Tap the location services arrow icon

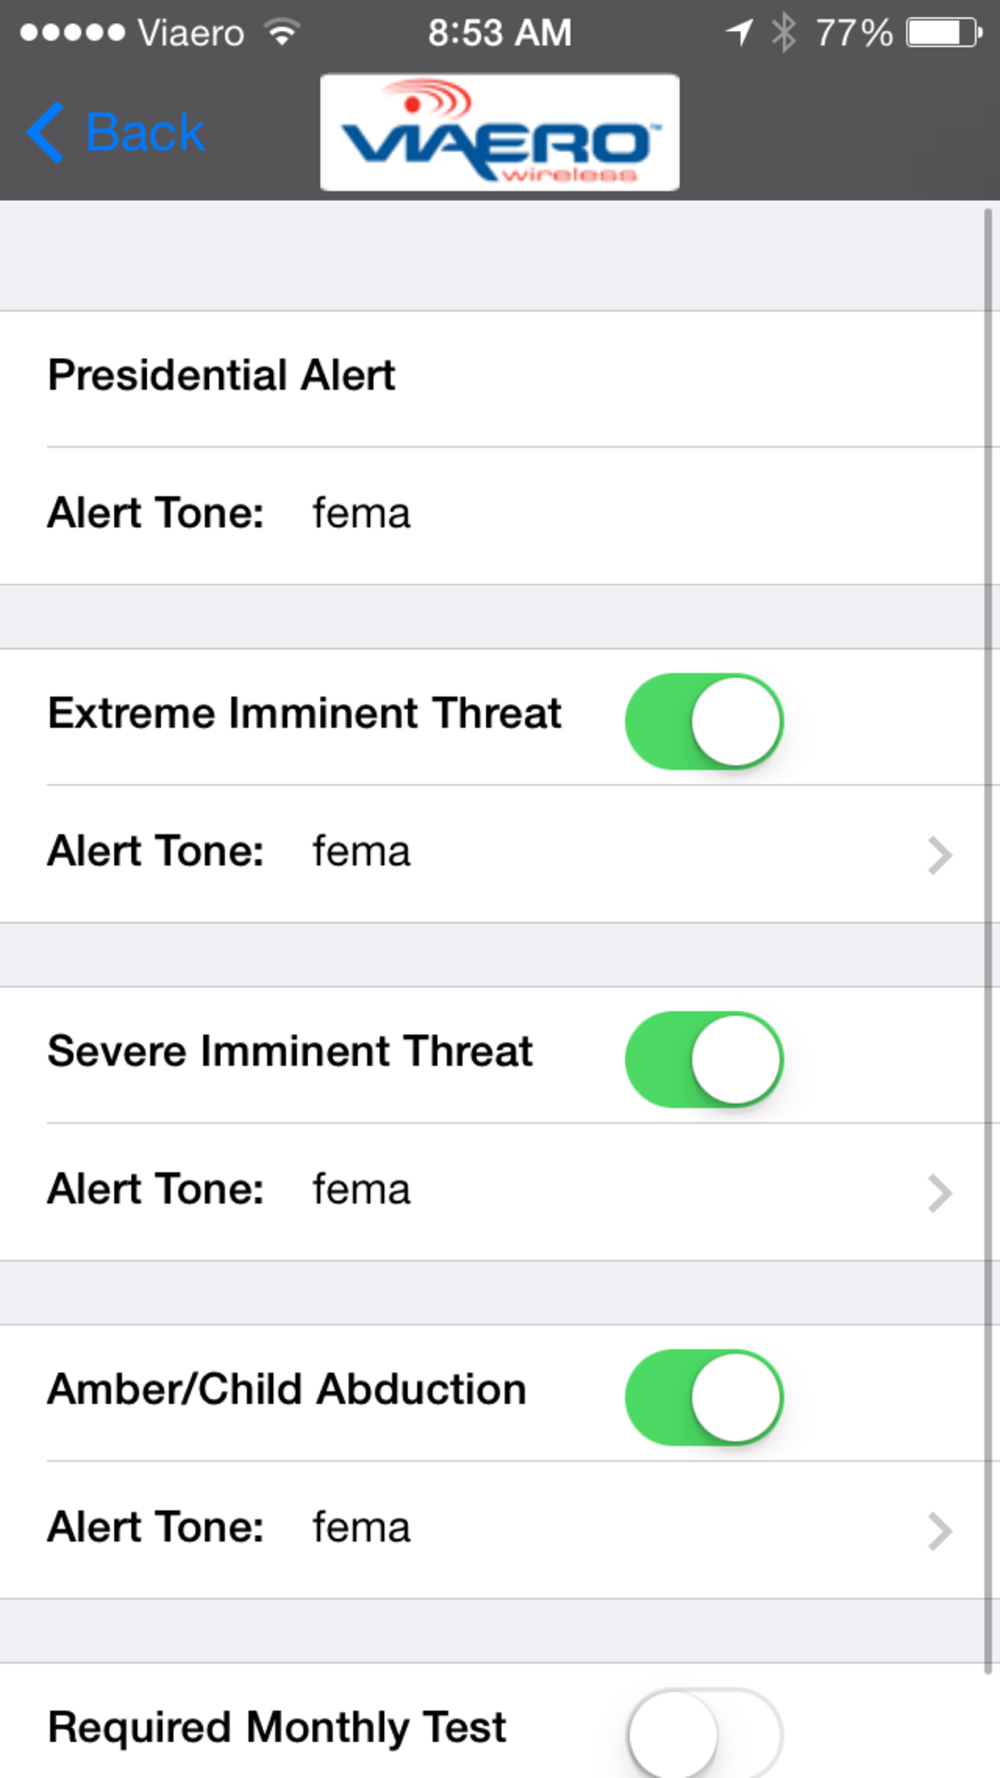pos(739,33)
